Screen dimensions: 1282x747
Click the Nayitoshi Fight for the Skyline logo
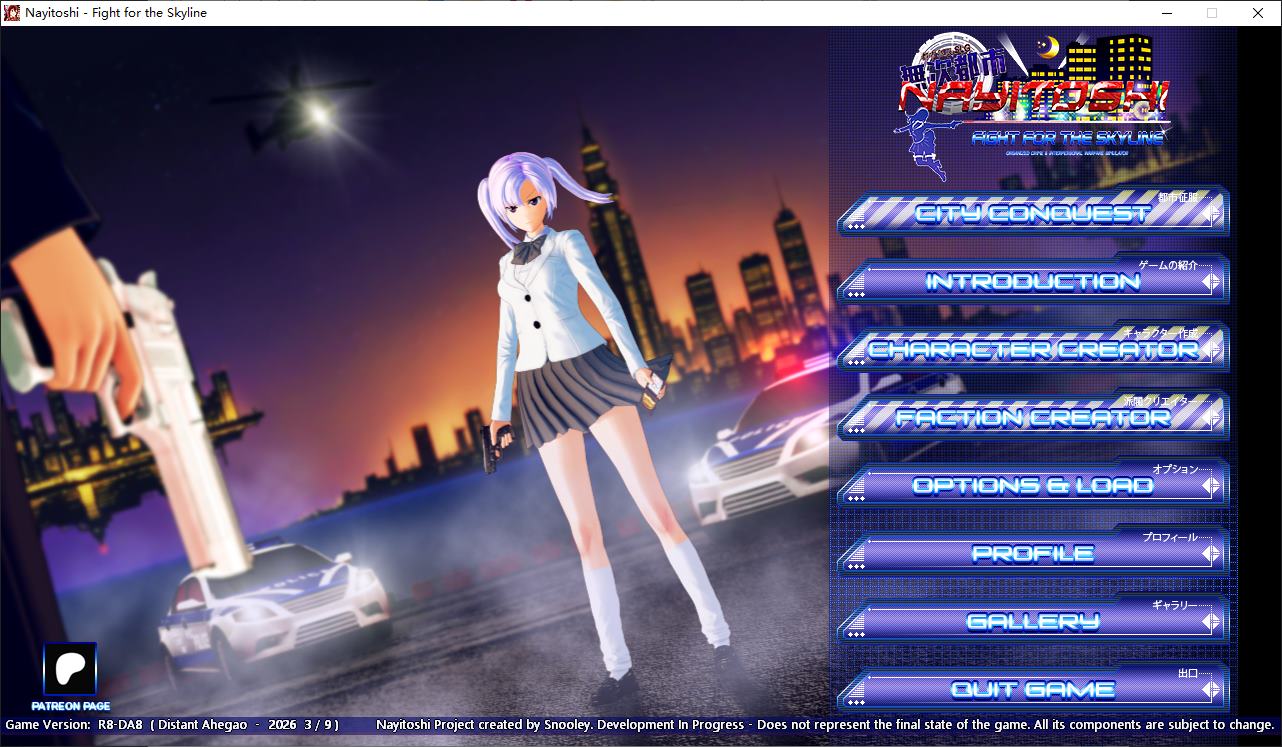click(1030, 100)
